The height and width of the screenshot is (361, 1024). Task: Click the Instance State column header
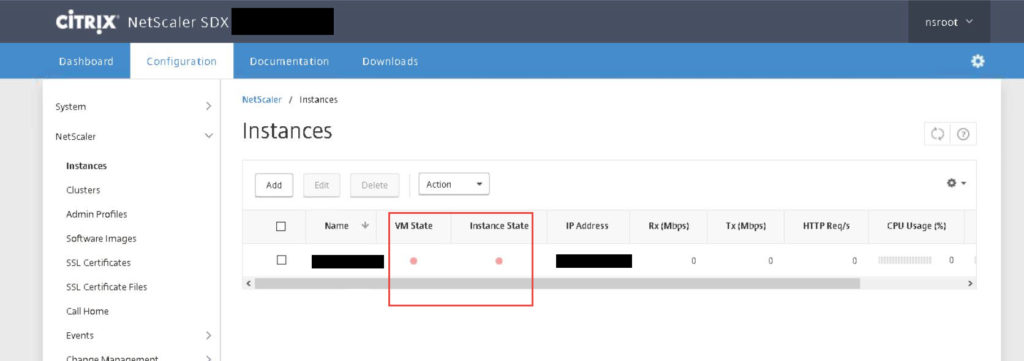[x=499, y=226]
